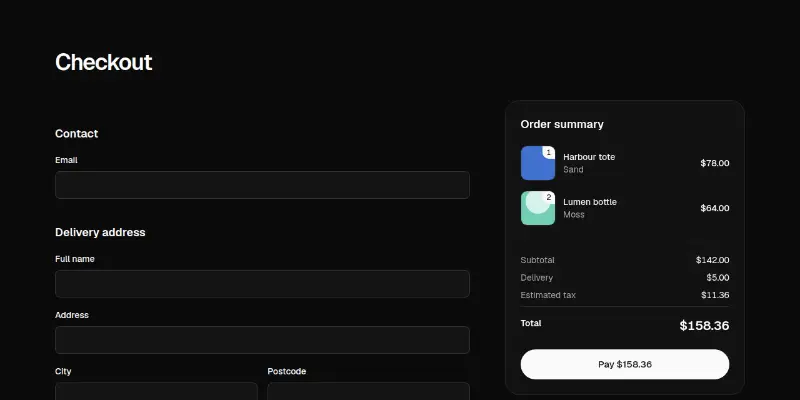This screenshot has width=800, height=400.
Task: Click the Email input field
Action: point(262,185)
